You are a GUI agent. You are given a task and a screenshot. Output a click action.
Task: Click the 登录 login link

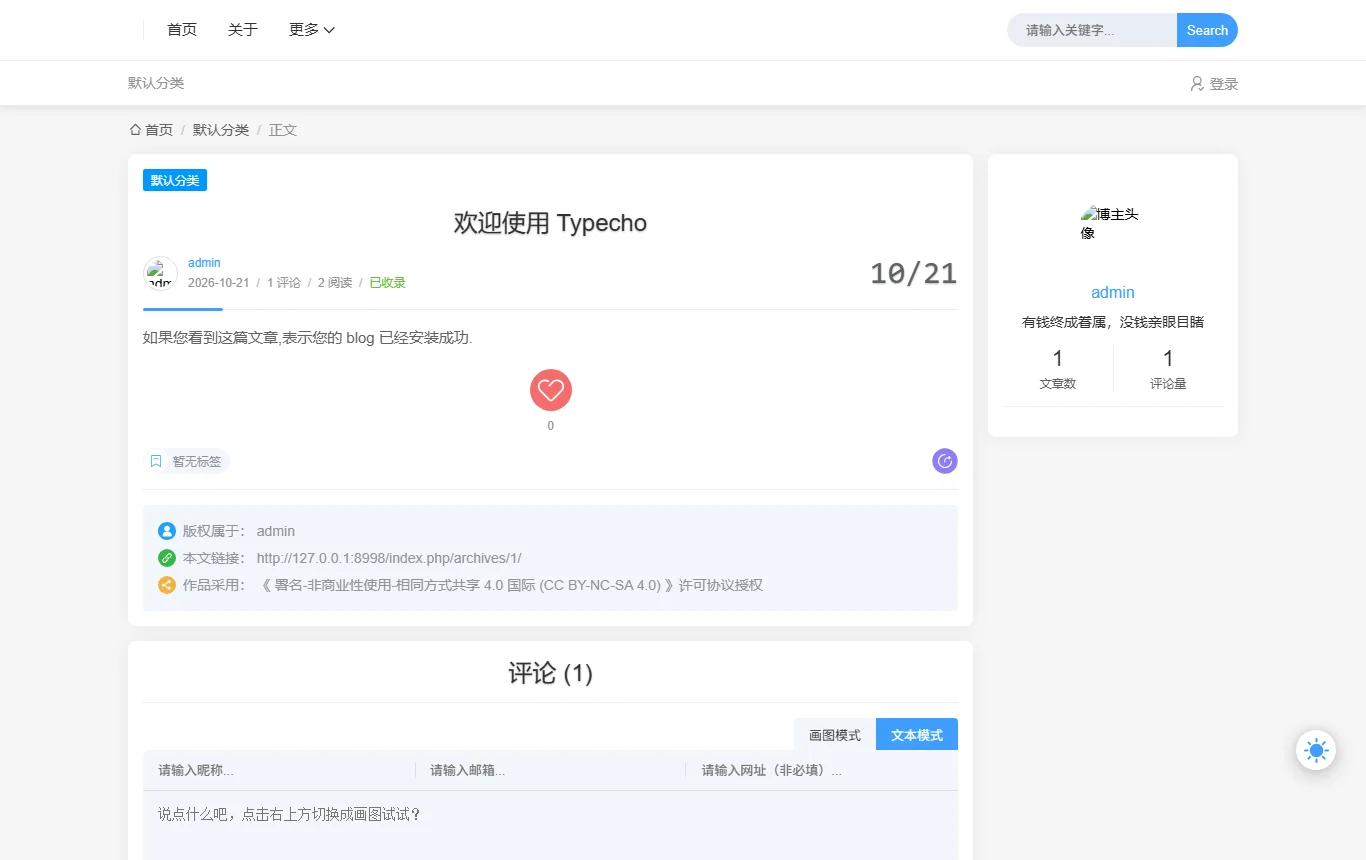point(1224,84)
